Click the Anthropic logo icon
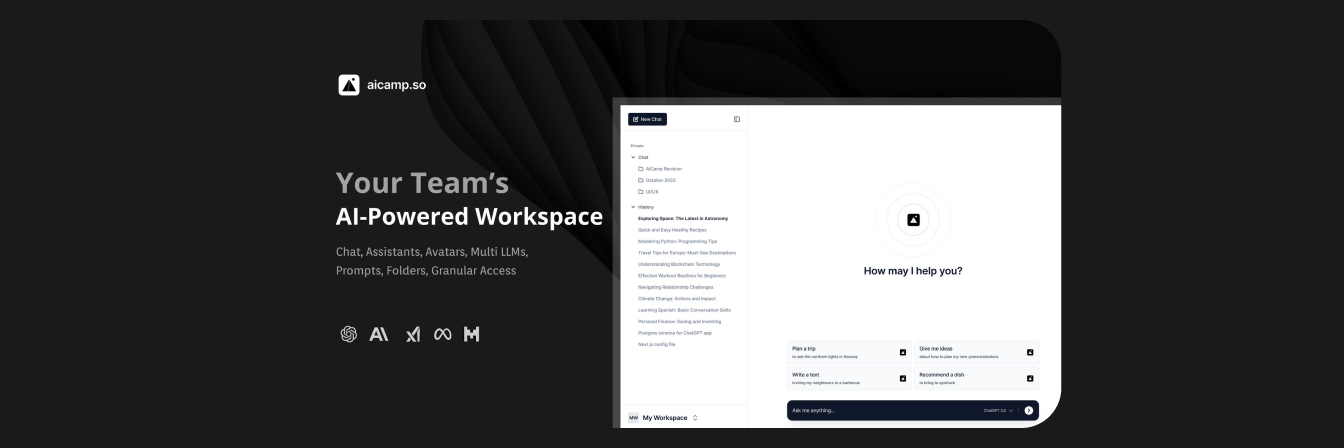 [379, 334]
